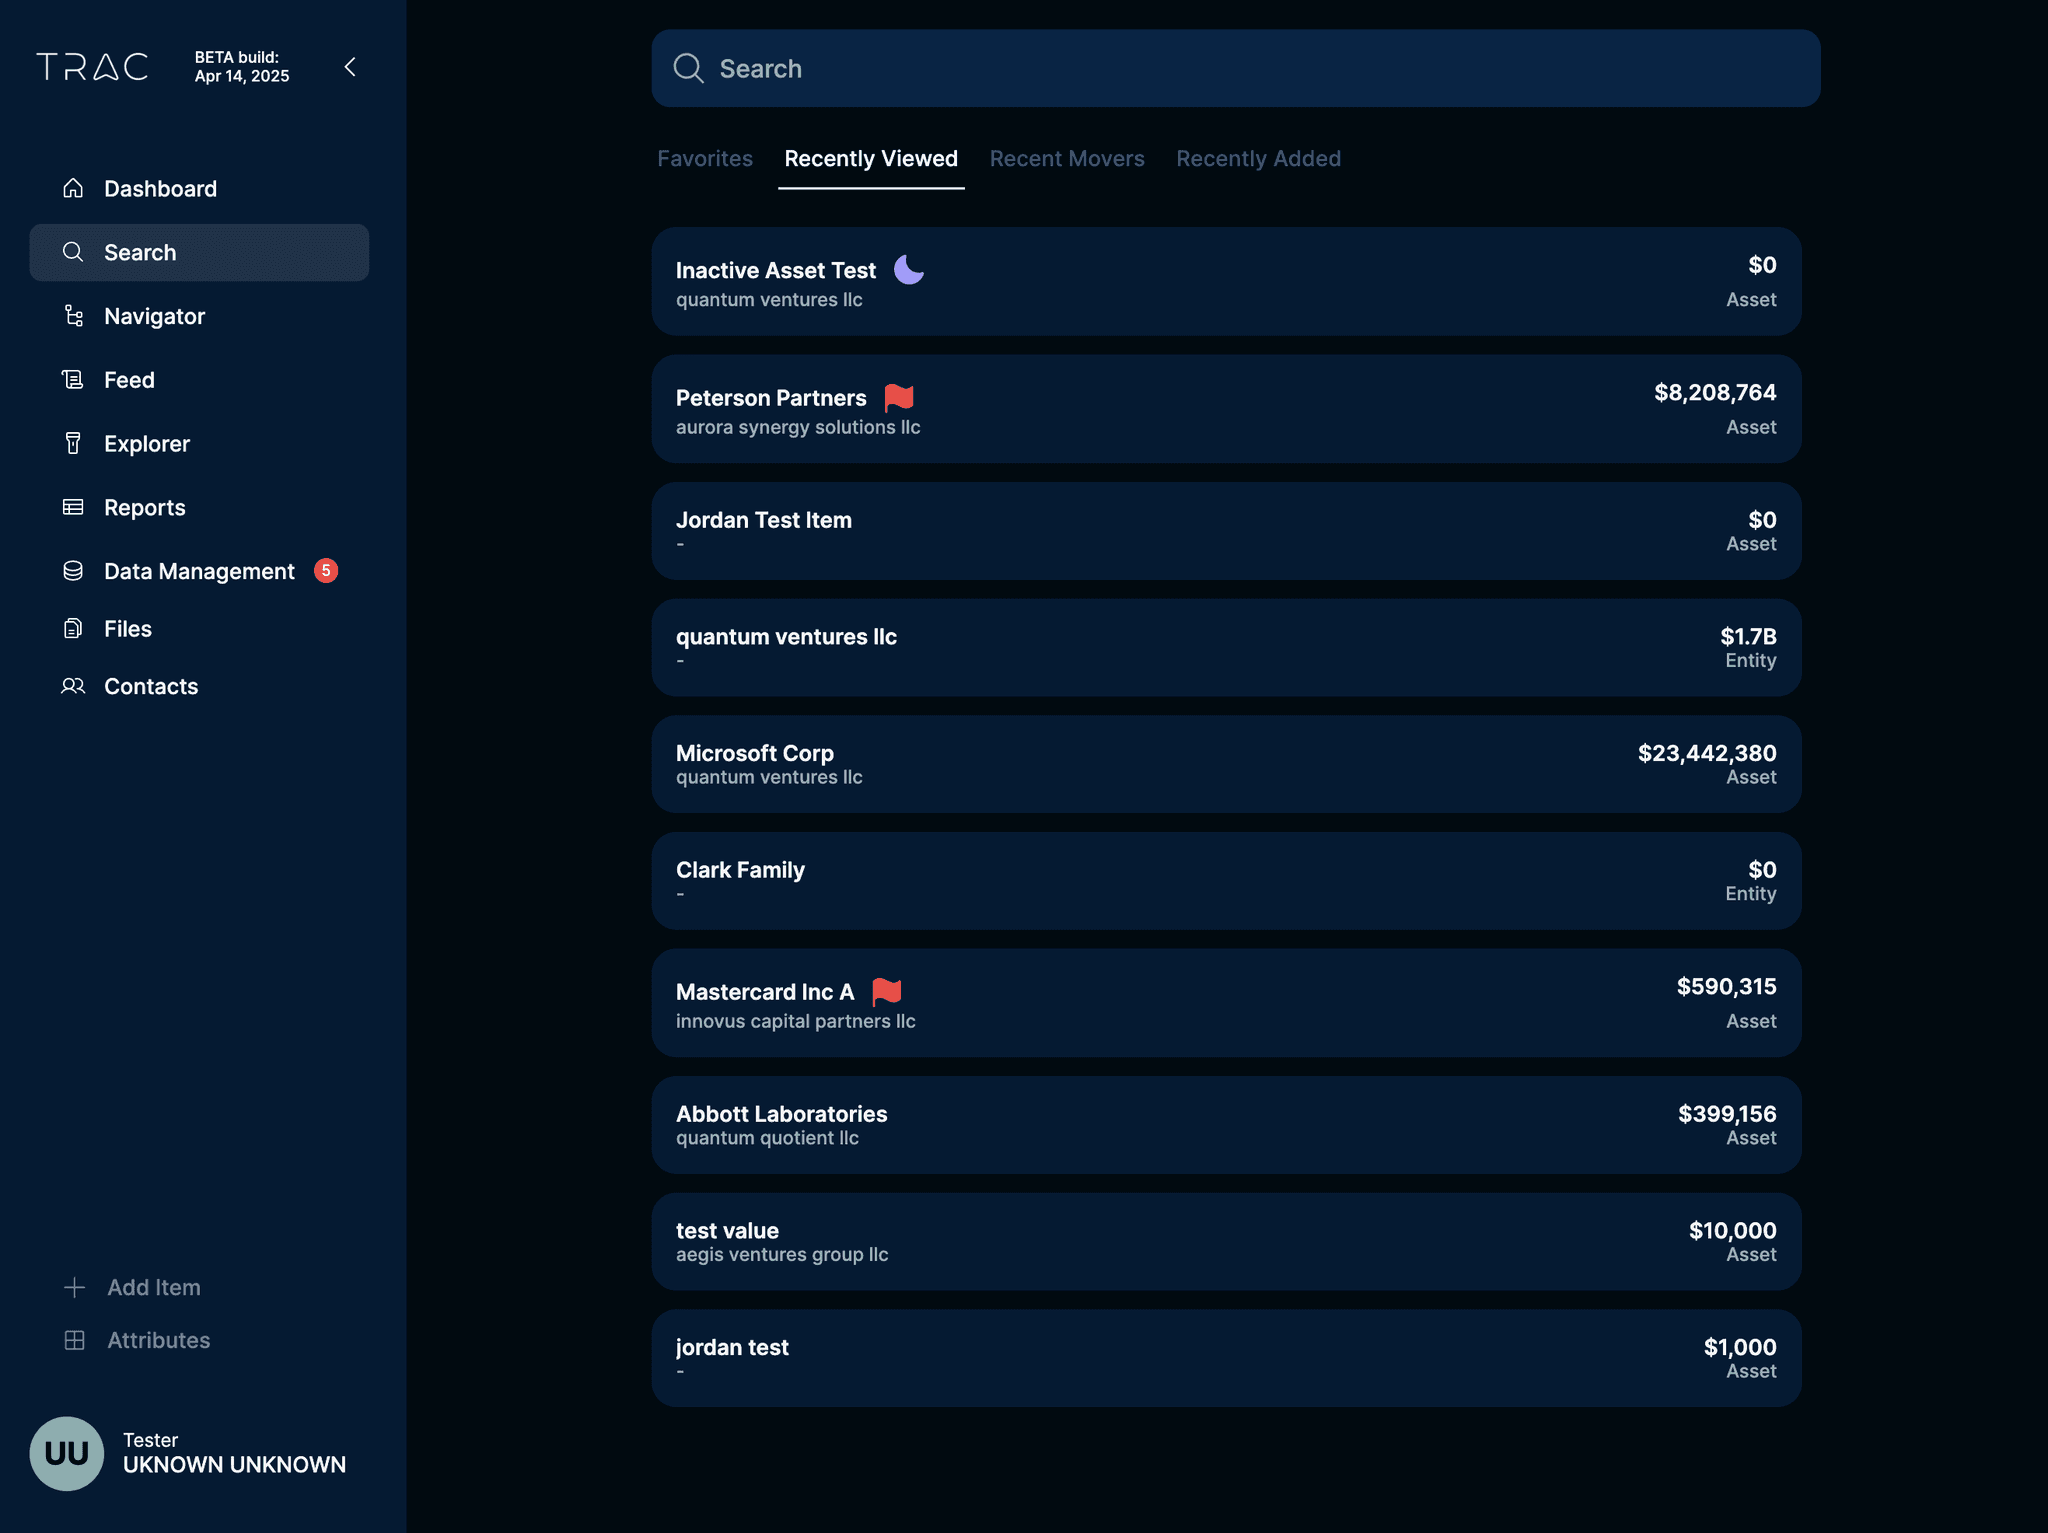Screen dimensions: 2048x1533
Task: Click the UU user avatar
Action: tap(67, 1453)
